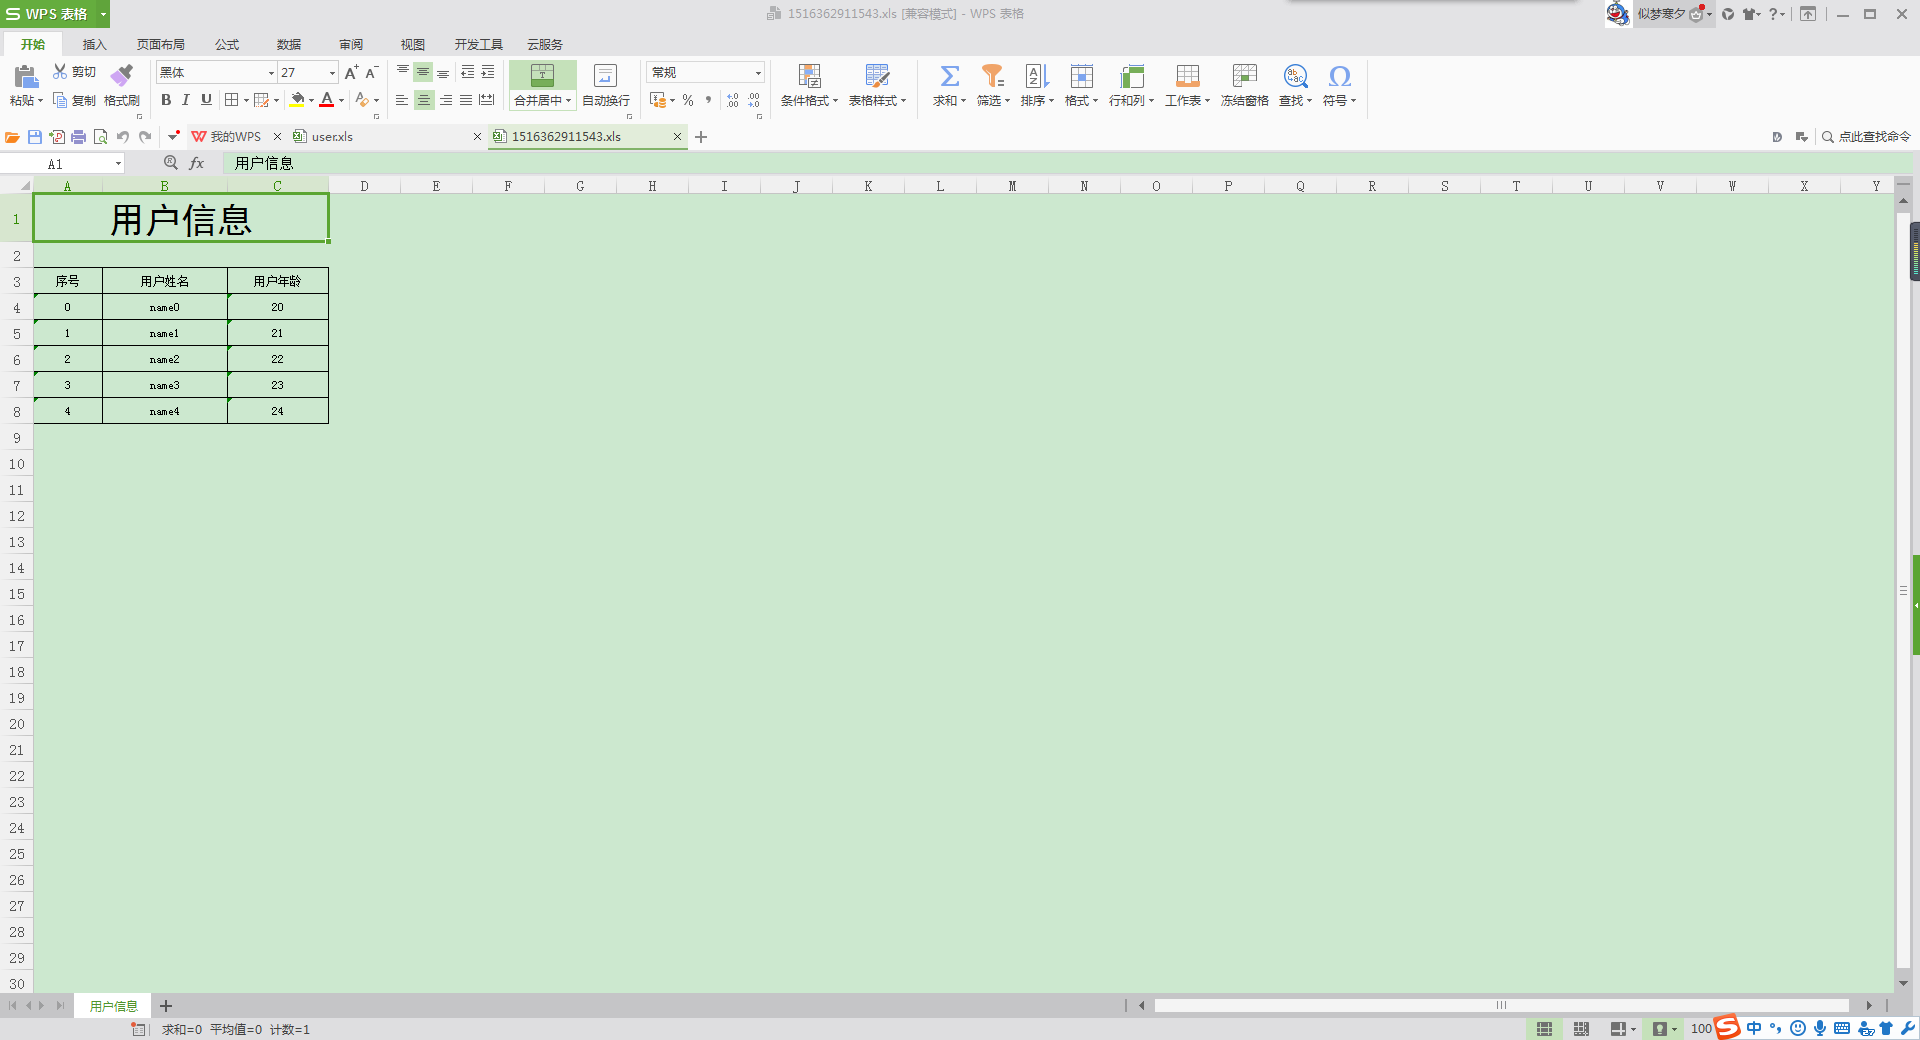Click the Name Box showing A1
The image size is (1920, 1040).
63,164
